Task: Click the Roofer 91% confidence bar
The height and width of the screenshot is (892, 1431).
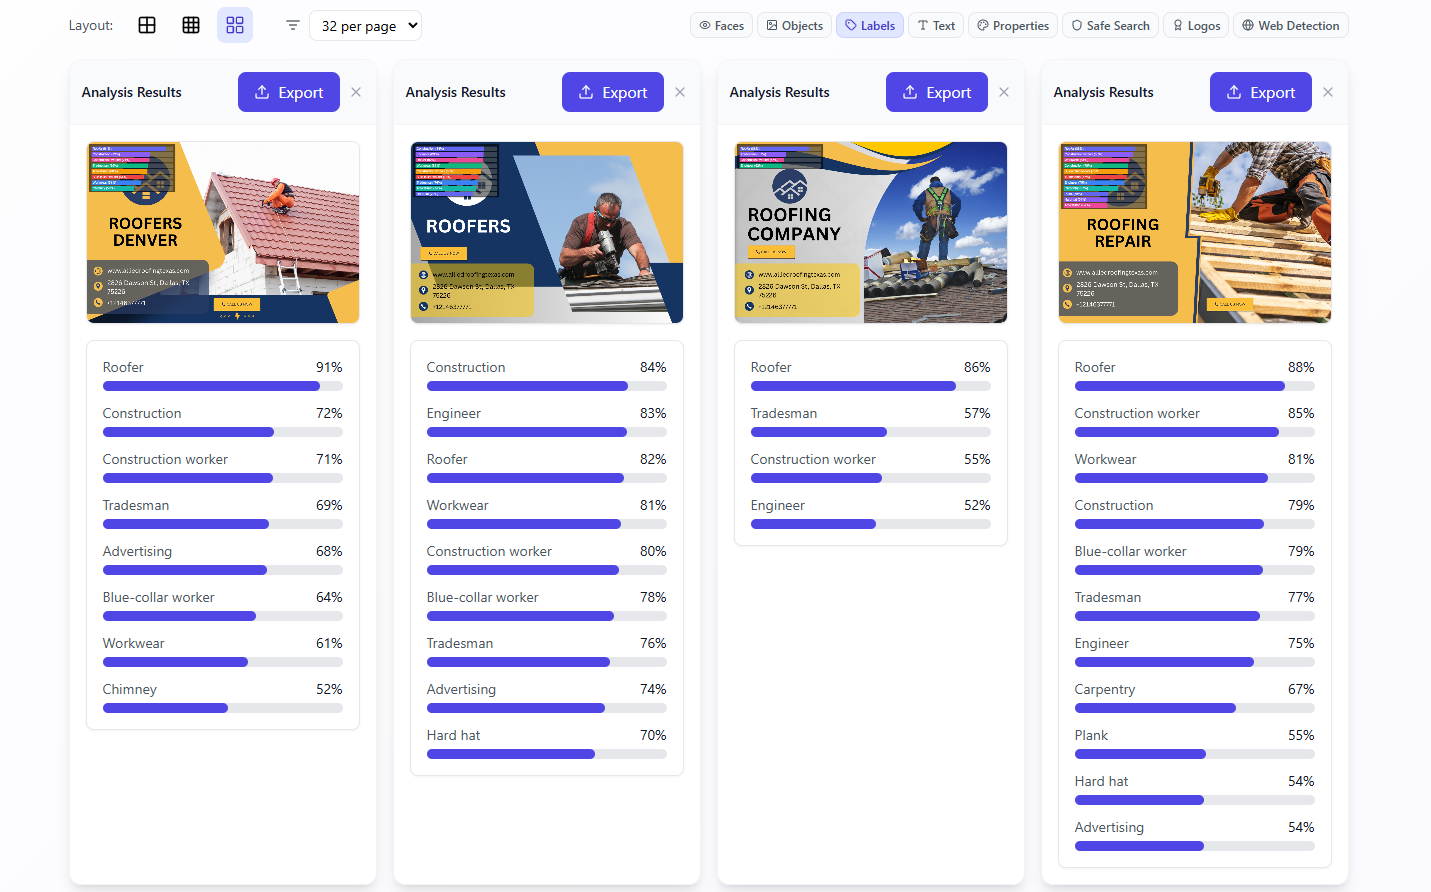Action: 223,386
